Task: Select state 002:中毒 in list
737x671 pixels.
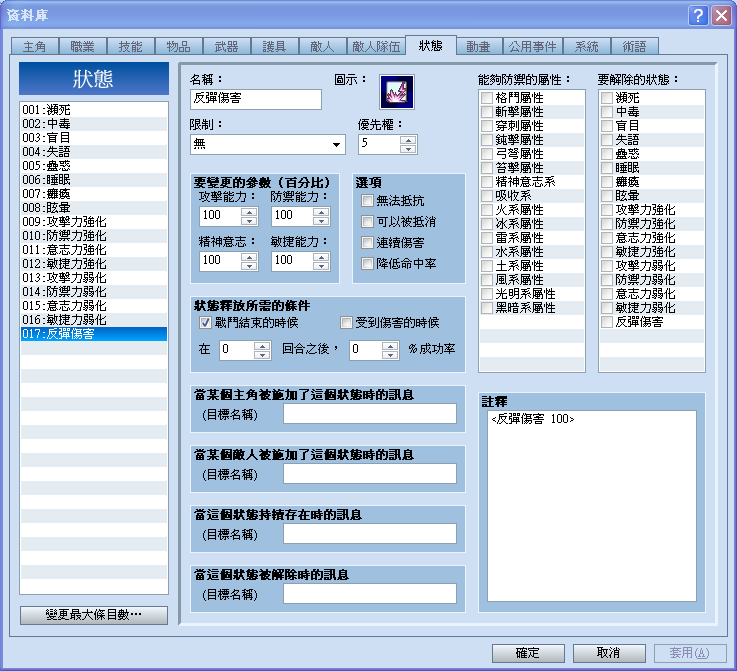Action: tap(94, 124)
